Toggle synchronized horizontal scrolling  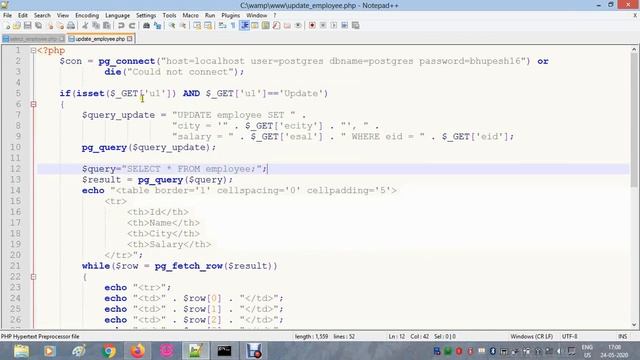pos(208,26)
